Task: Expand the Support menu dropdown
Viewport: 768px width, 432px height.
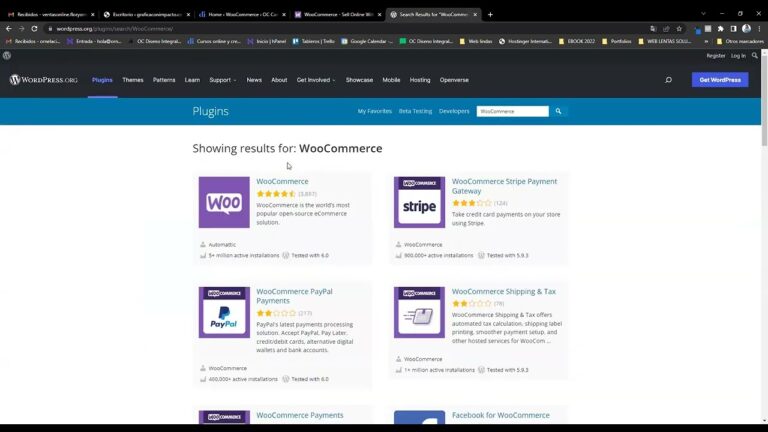Action: point(223,80)
